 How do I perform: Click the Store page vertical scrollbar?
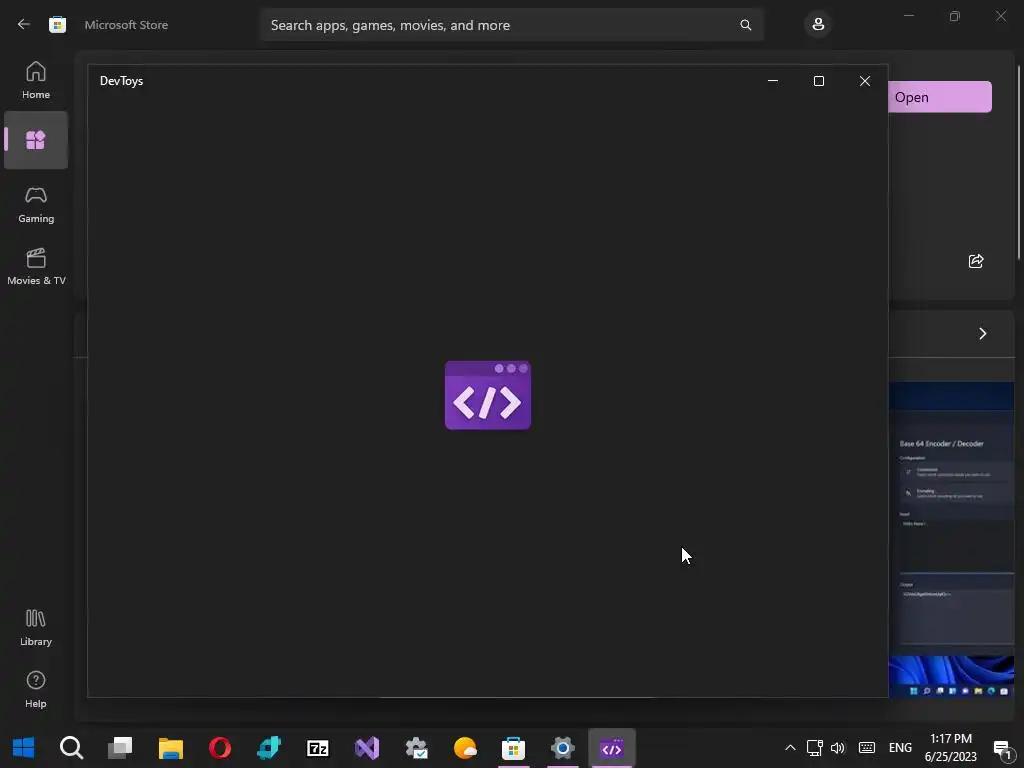1019,162
